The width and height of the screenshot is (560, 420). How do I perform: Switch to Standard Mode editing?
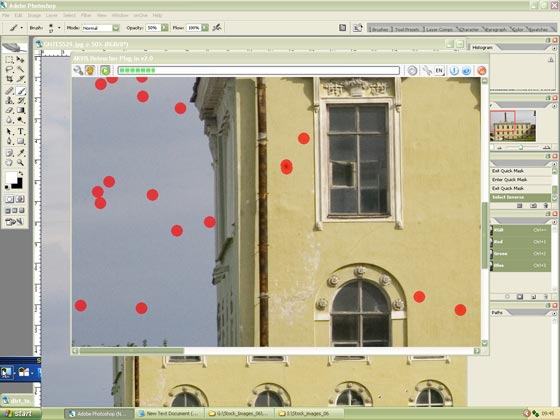point(9,199)
